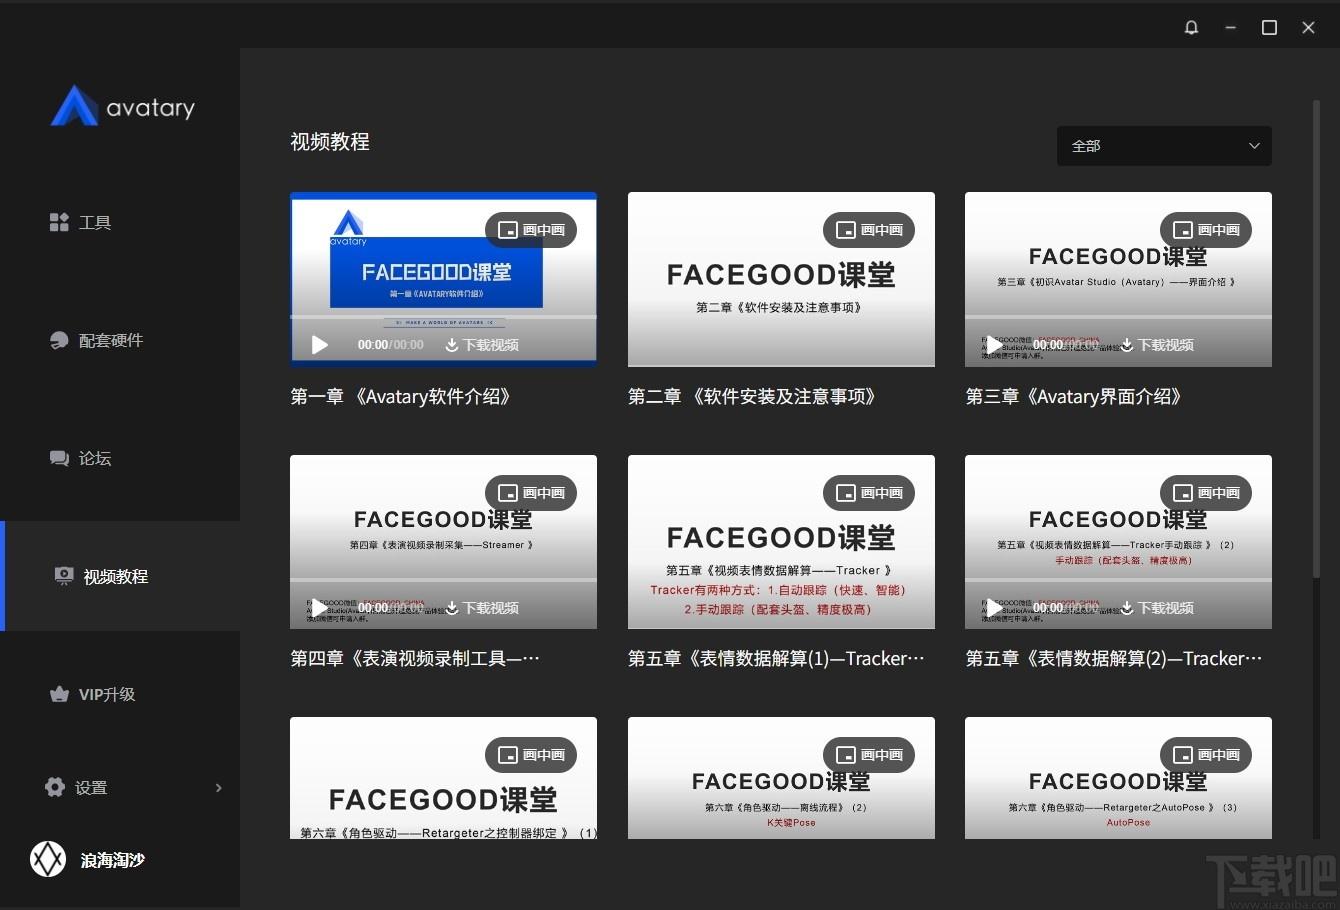This screenshot has width=1340, height=910.
Task: Click the notification bell icon
Action: [x=1191, y=28]
